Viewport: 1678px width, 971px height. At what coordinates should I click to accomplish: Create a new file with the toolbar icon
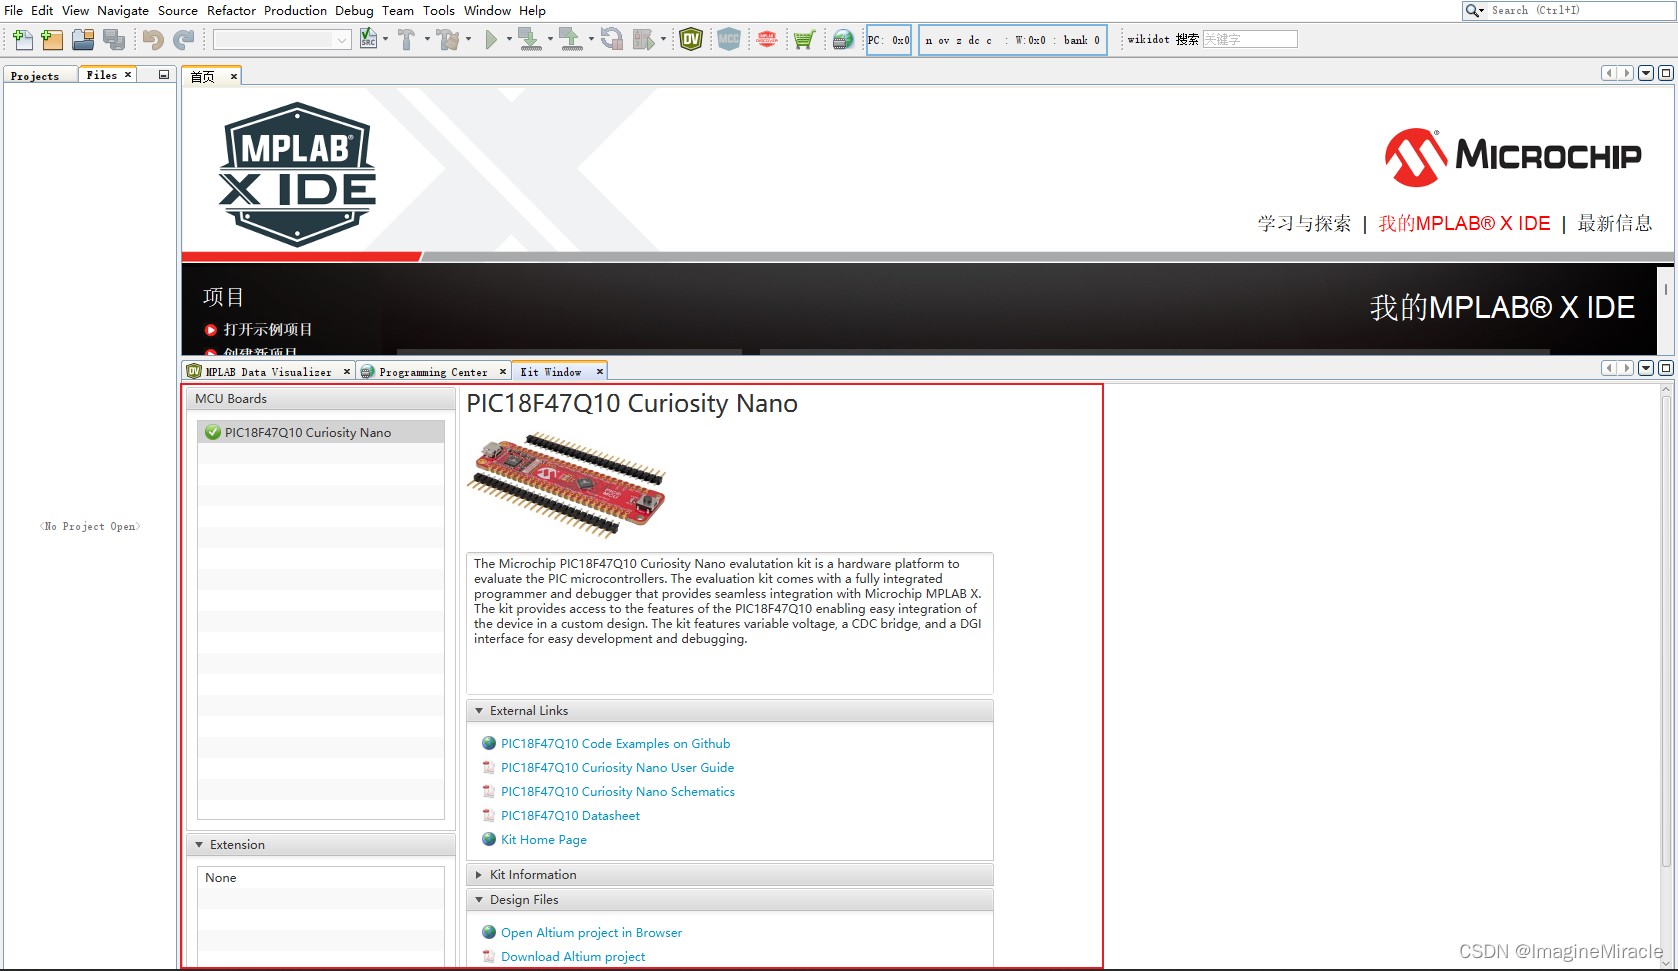(x=20, y=39)
